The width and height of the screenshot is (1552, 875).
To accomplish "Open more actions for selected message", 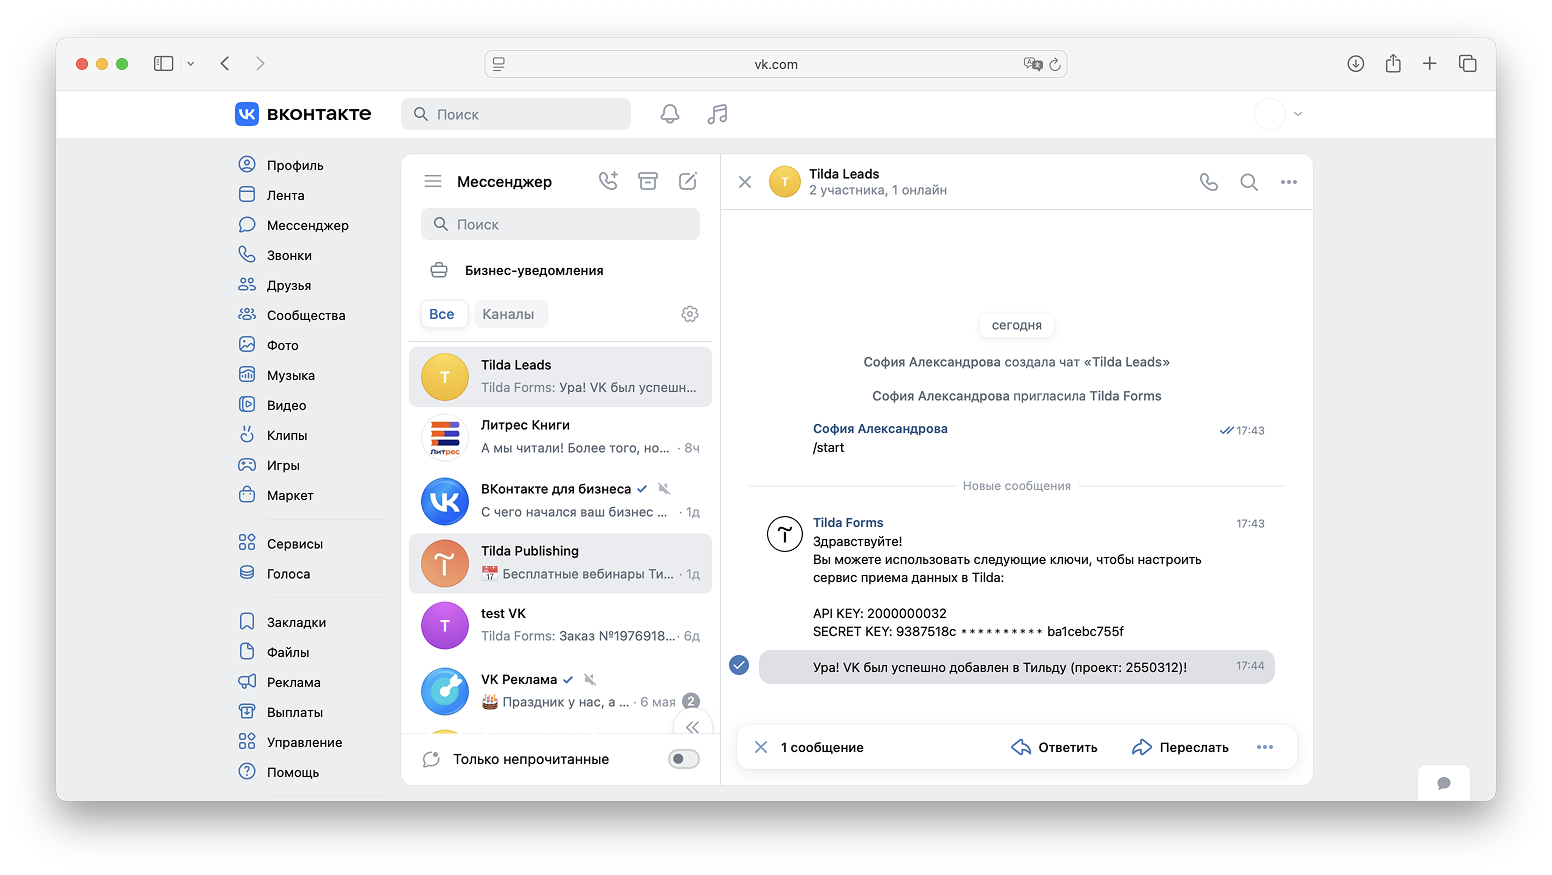I will pyautogui.click(x=1265, y=747).
